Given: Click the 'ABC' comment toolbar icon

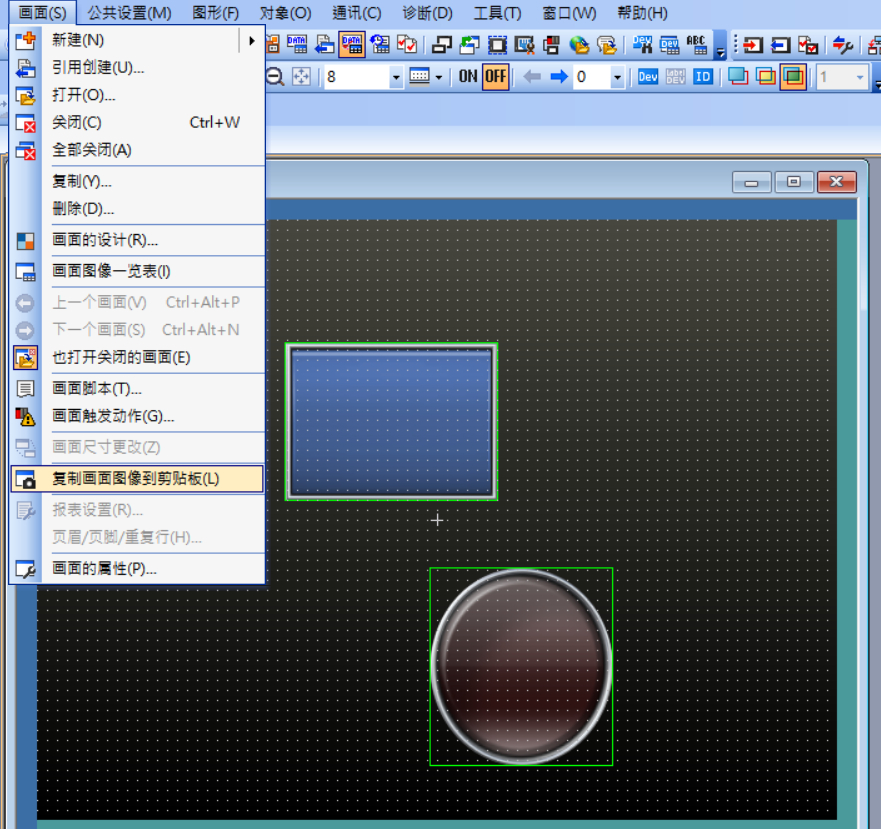Looking at the screenshot, I should click(696, 44).
